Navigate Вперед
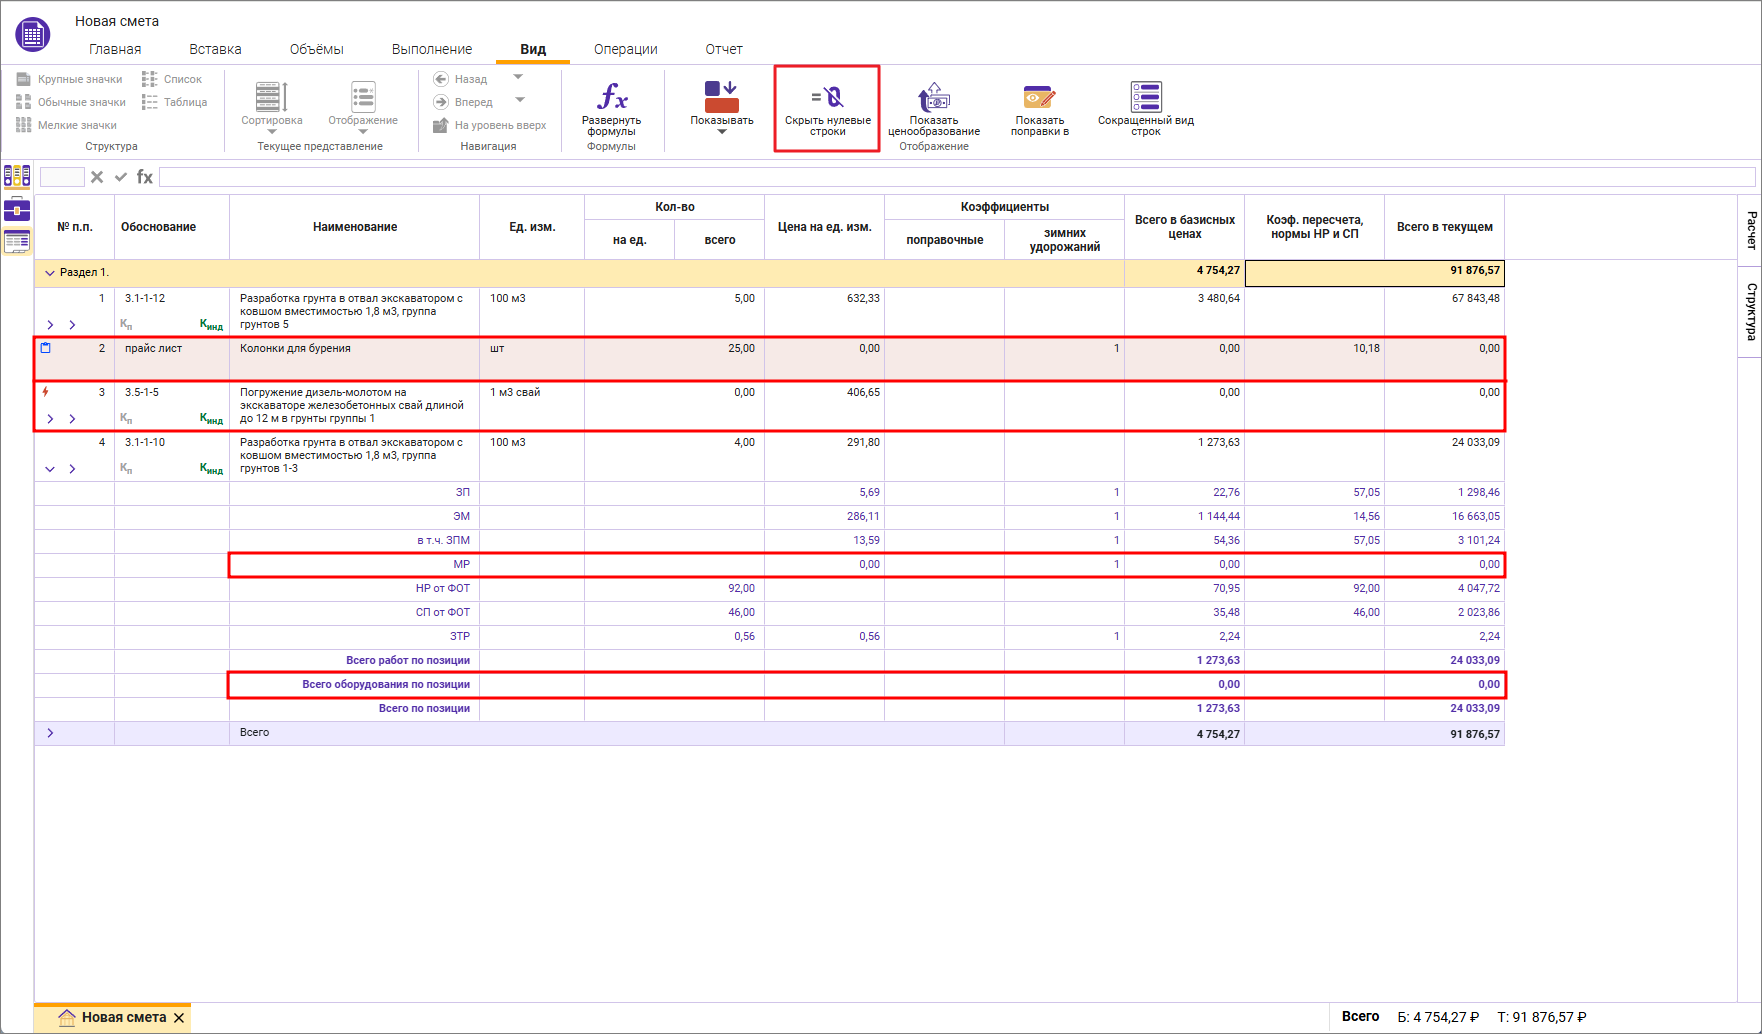Screen dimensions: 1762x1034 463,102
